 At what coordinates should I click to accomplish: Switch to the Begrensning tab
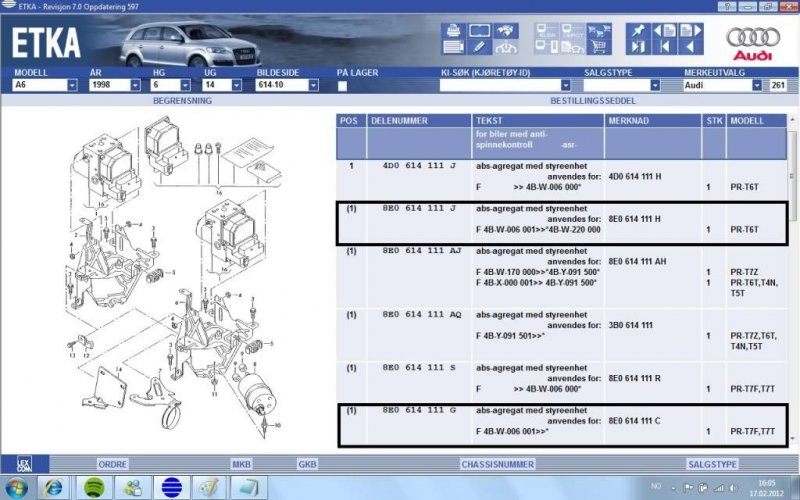180,101
